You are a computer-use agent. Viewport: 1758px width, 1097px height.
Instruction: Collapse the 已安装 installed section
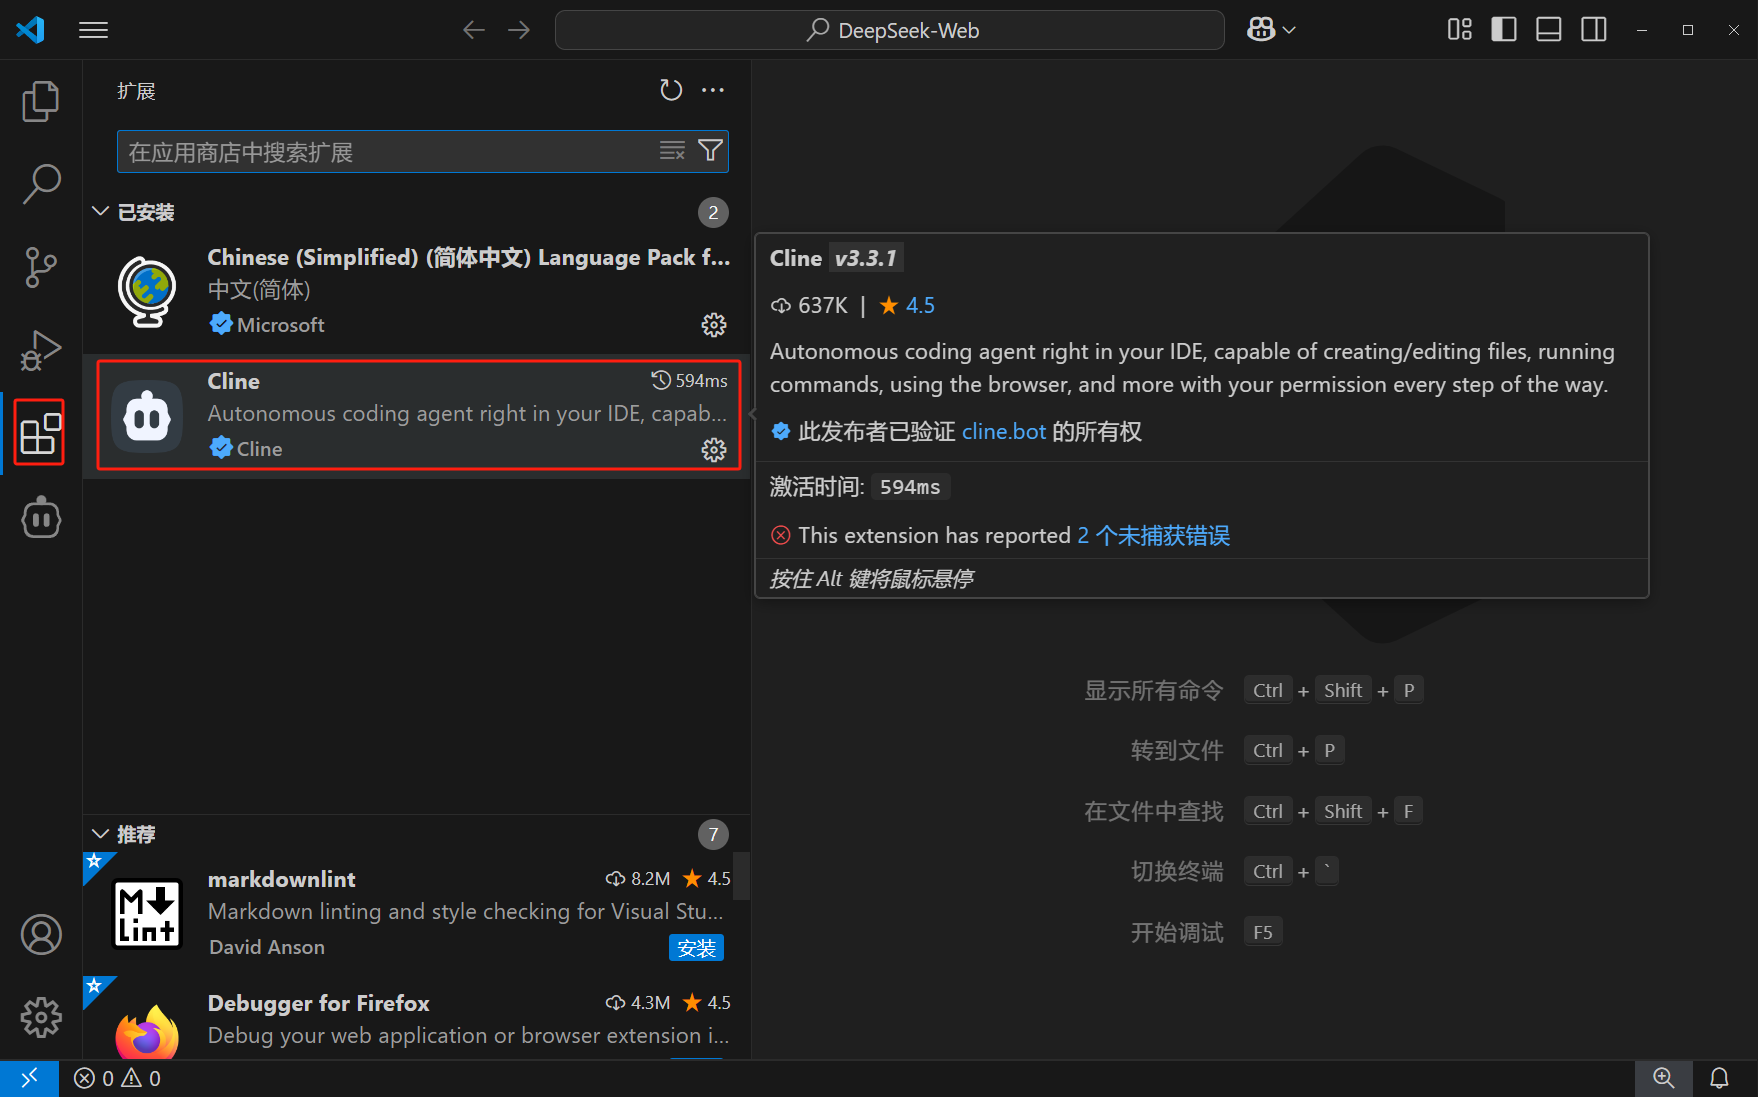[x=101, y=212]
